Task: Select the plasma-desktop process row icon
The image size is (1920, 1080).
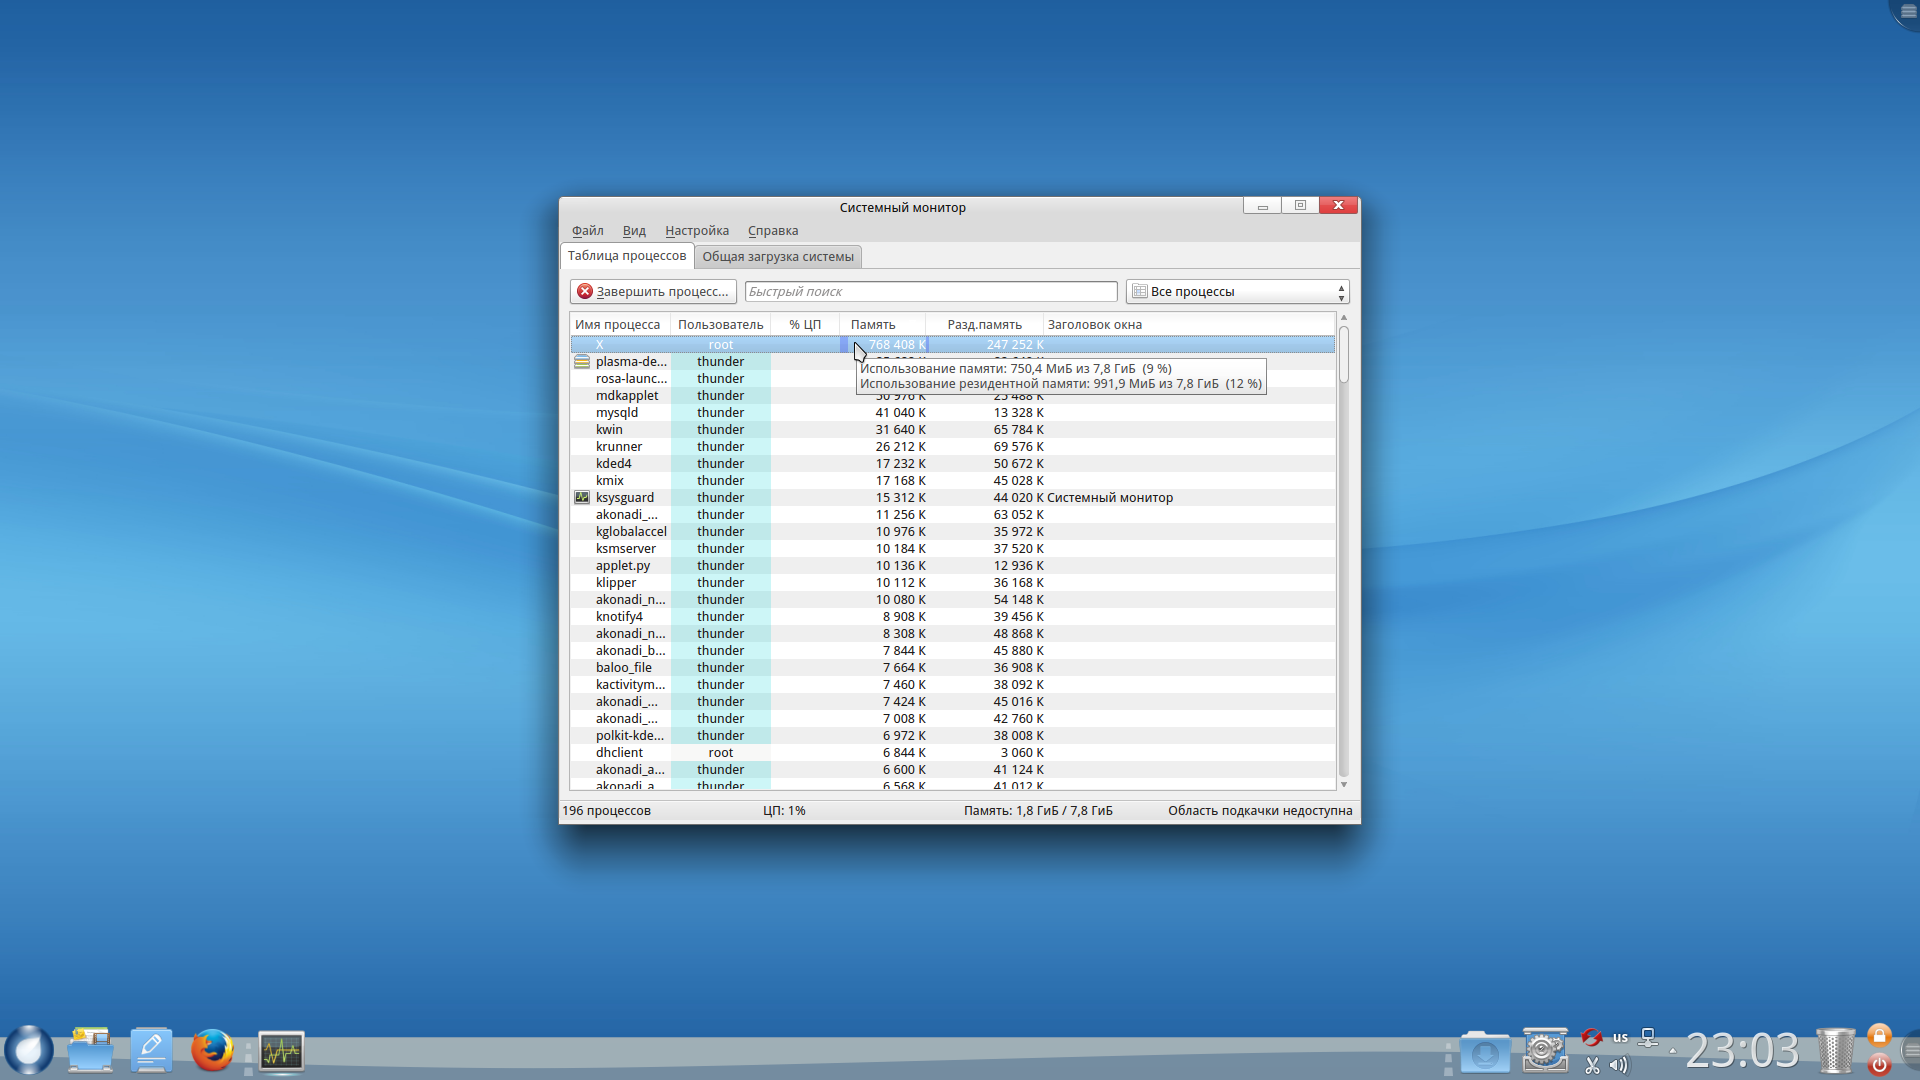Action: (x=582, y=362)
